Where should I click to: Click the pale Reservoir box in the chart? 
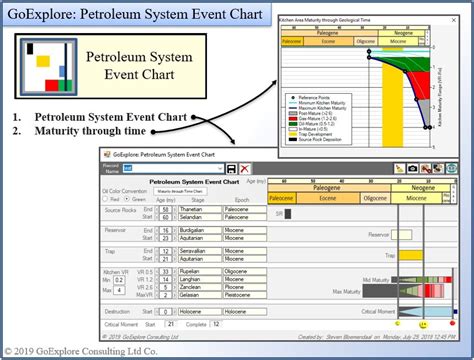401,235
